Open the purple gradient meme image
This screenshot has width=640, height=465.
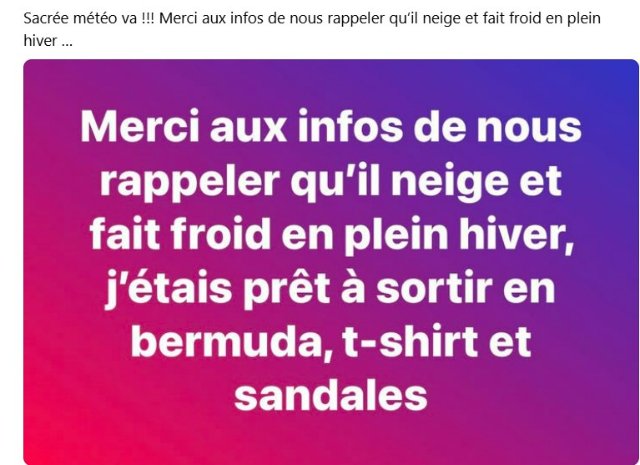[331, 262]
